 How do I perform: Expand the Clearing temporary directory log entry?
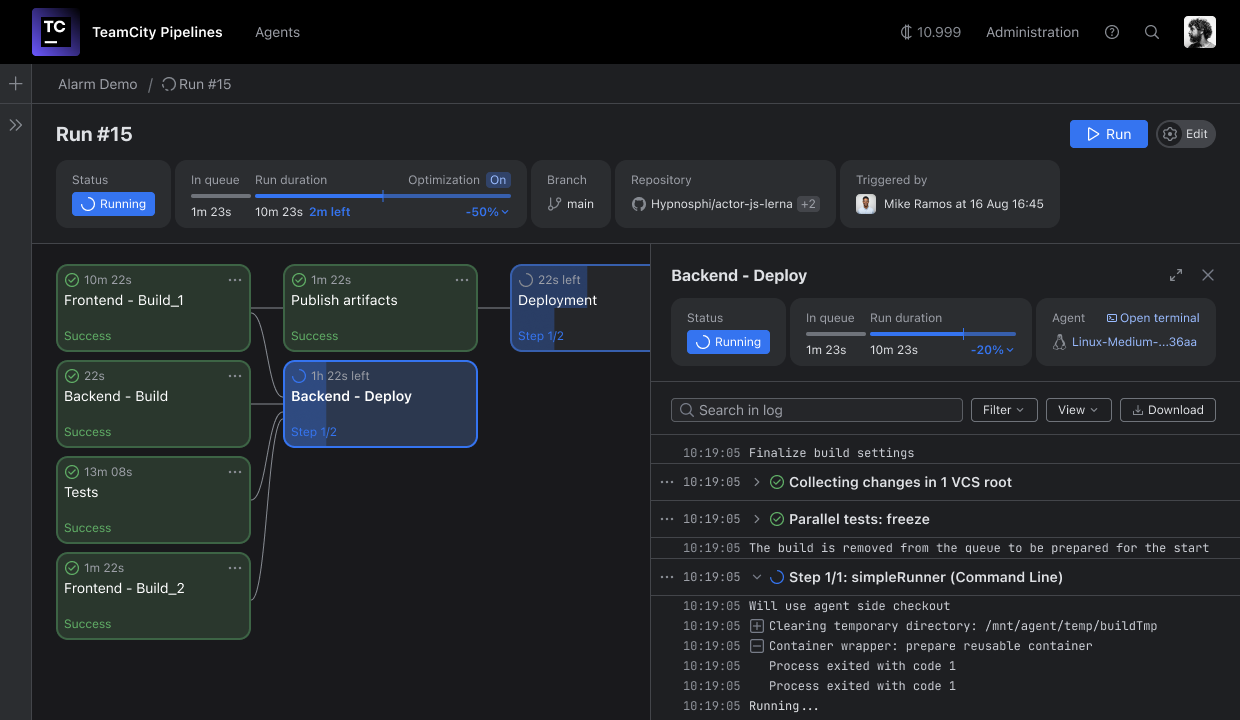point(757,626)
